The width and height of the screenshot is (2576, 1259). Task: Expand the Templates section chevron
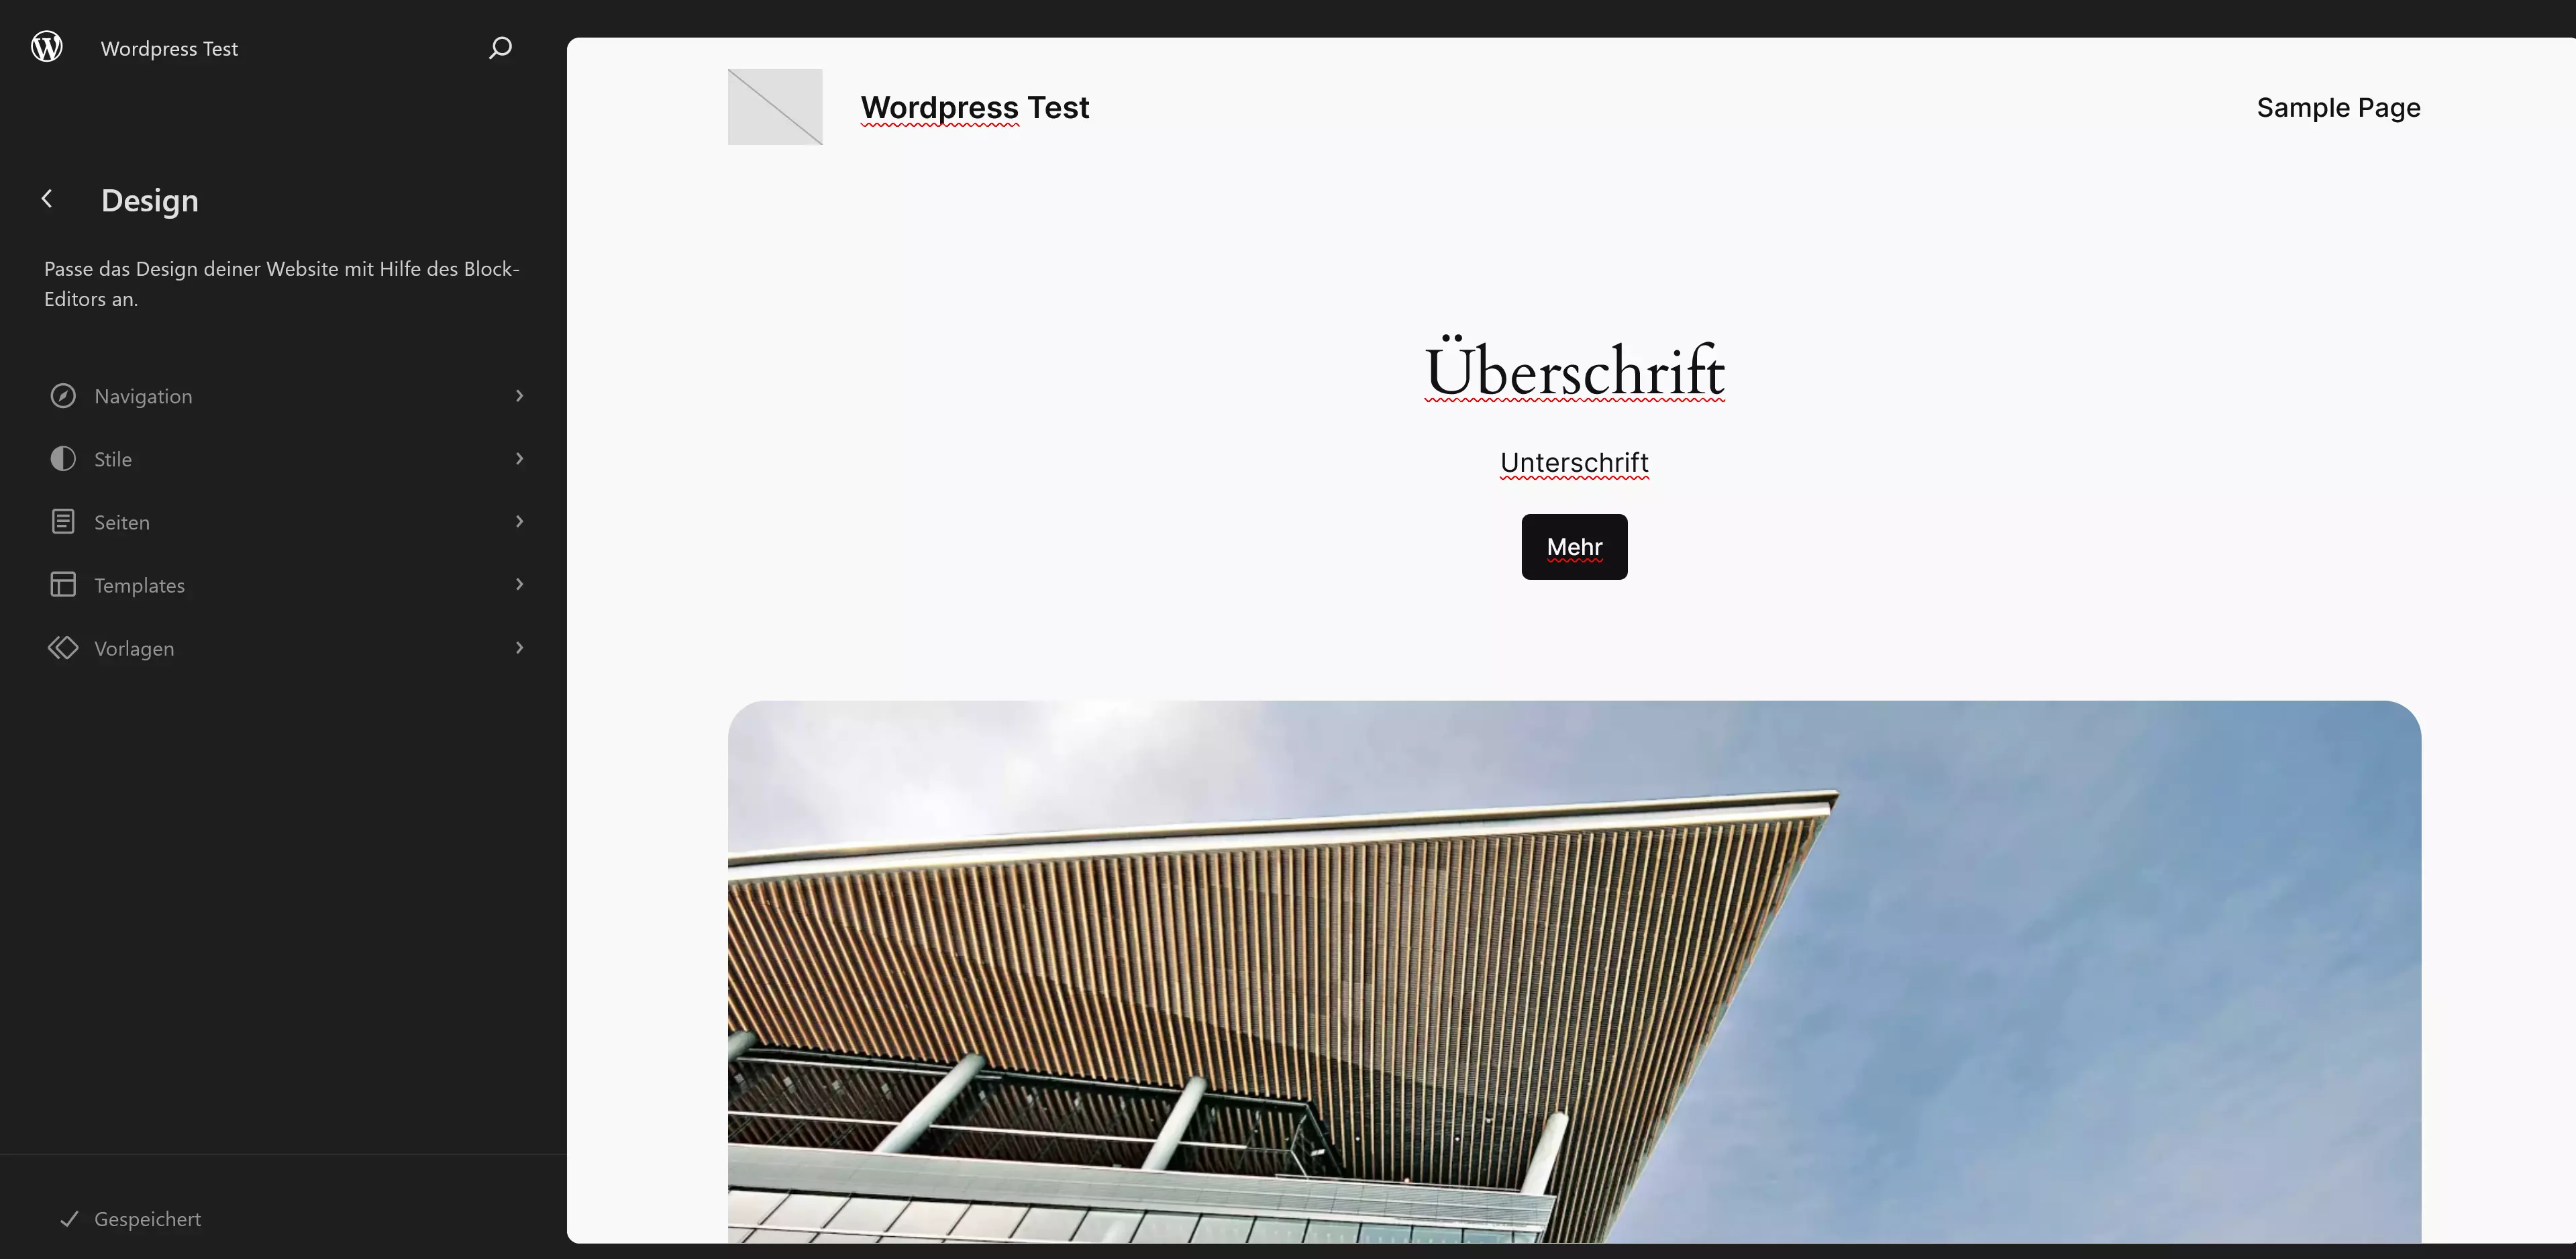(x=519, y=583)
